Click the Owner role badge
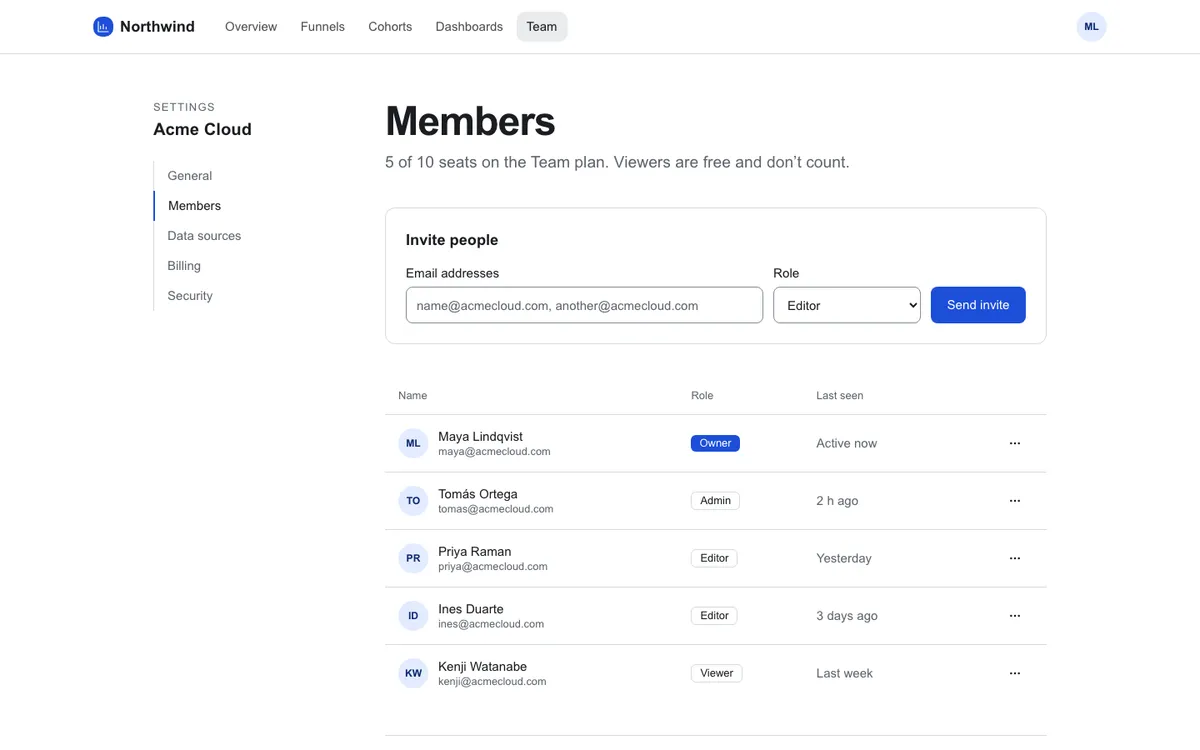The width and height of the screenshot is (1200, 750). [x=715, y=443]
